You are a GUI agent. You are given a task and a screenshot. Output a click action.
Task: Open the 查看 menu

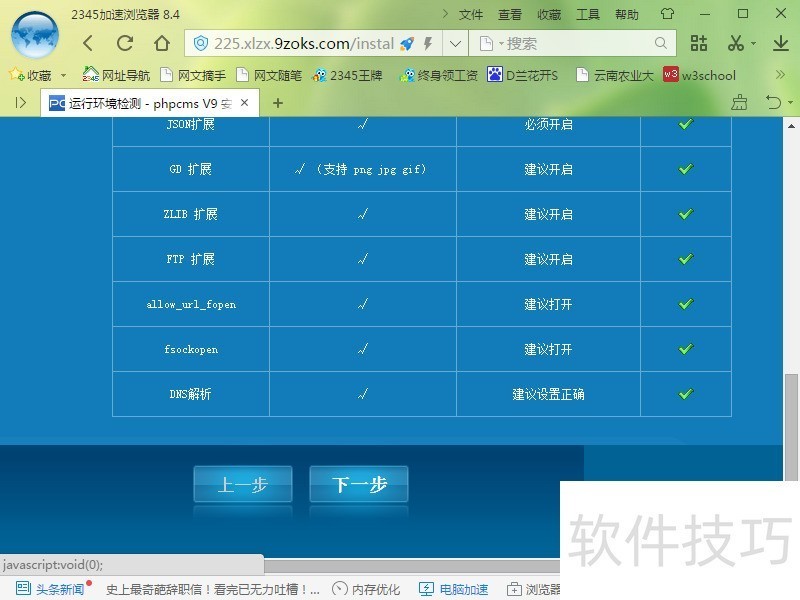coord(510,14)
